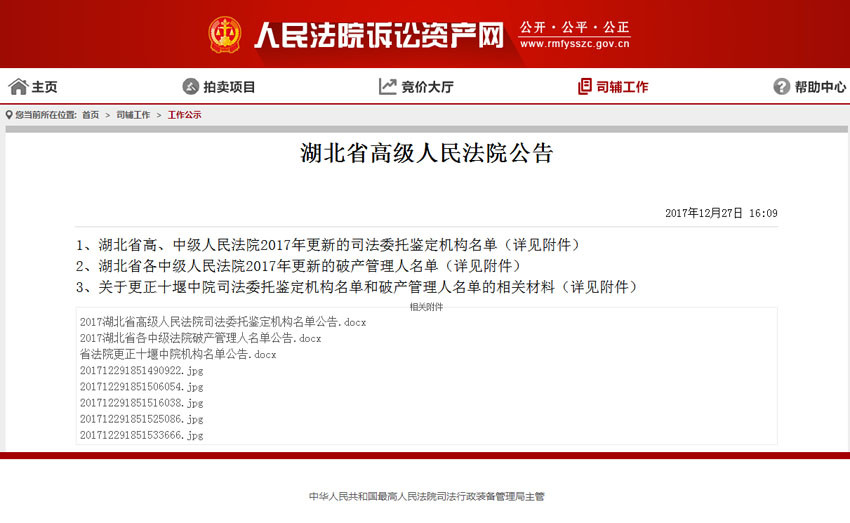850x523 pixels.
Task: Click the question mark icon beside 帮助中心
Action: click(781, 87)
